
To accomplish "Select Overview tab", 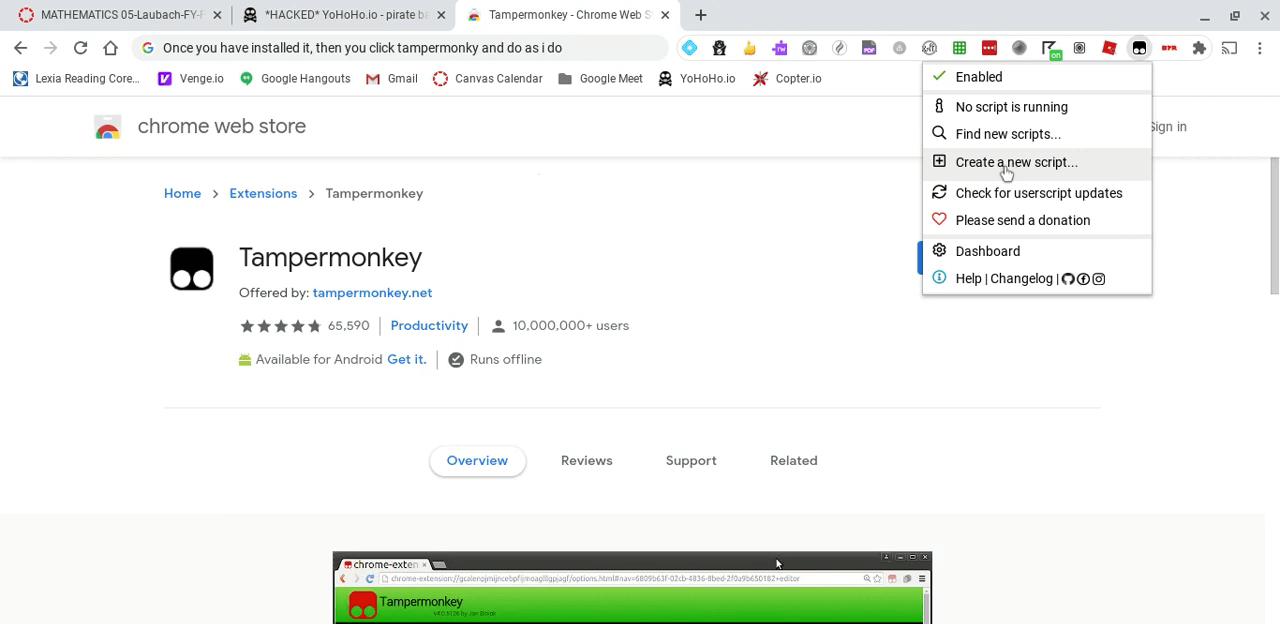I will [x=477, y=461].
